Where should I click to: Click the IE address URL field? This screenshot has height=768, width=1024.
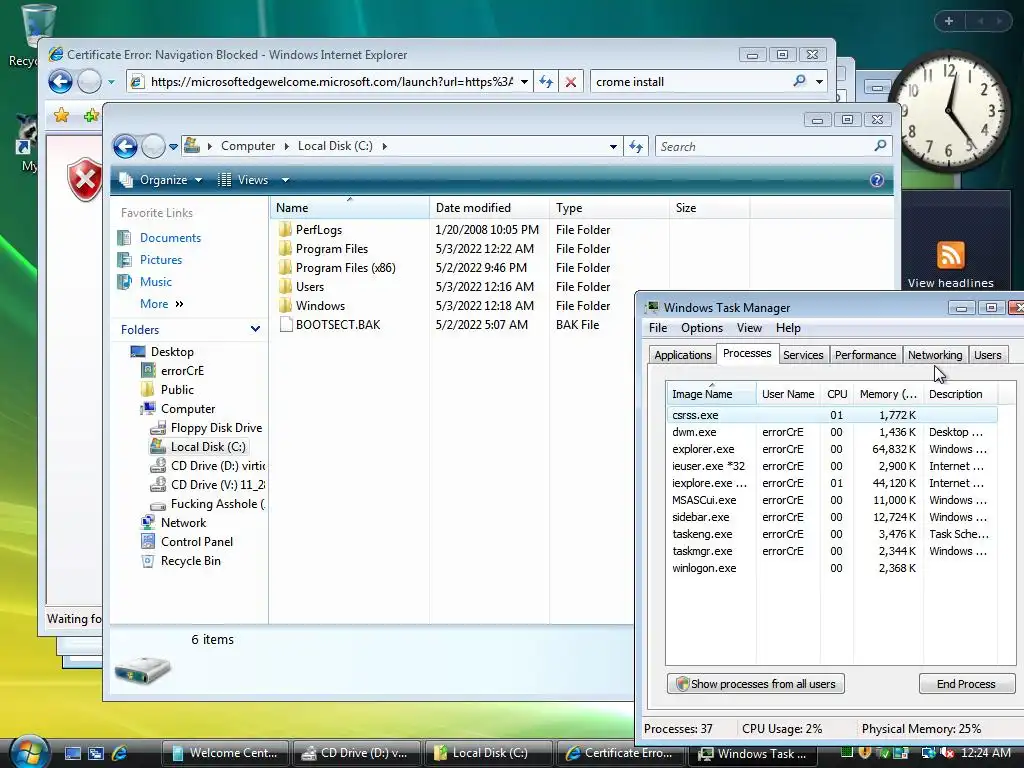point(331,82)
